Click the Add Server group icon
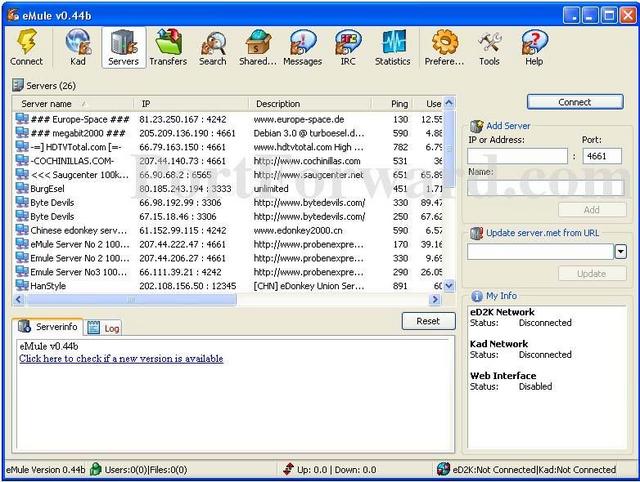Viewport: 640px width, 482px height. (x=476, y=126)
